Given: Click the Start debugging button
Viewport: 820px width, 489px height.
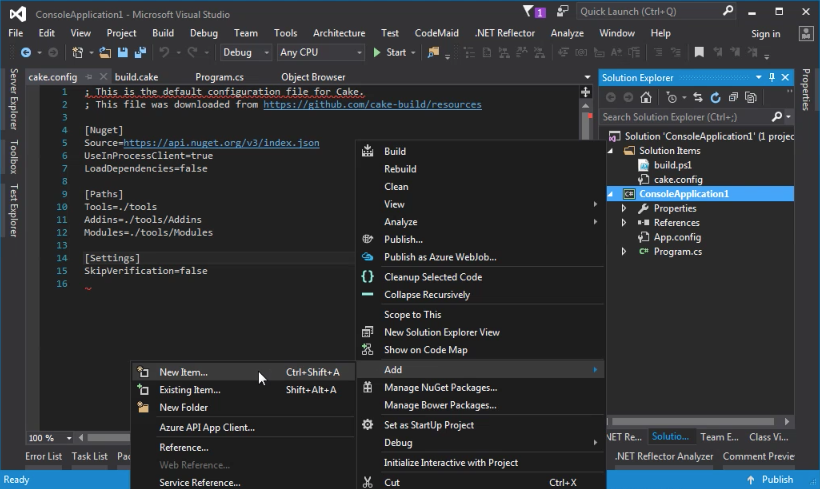Looking at the screenshot, I should (x=390, y=52).
